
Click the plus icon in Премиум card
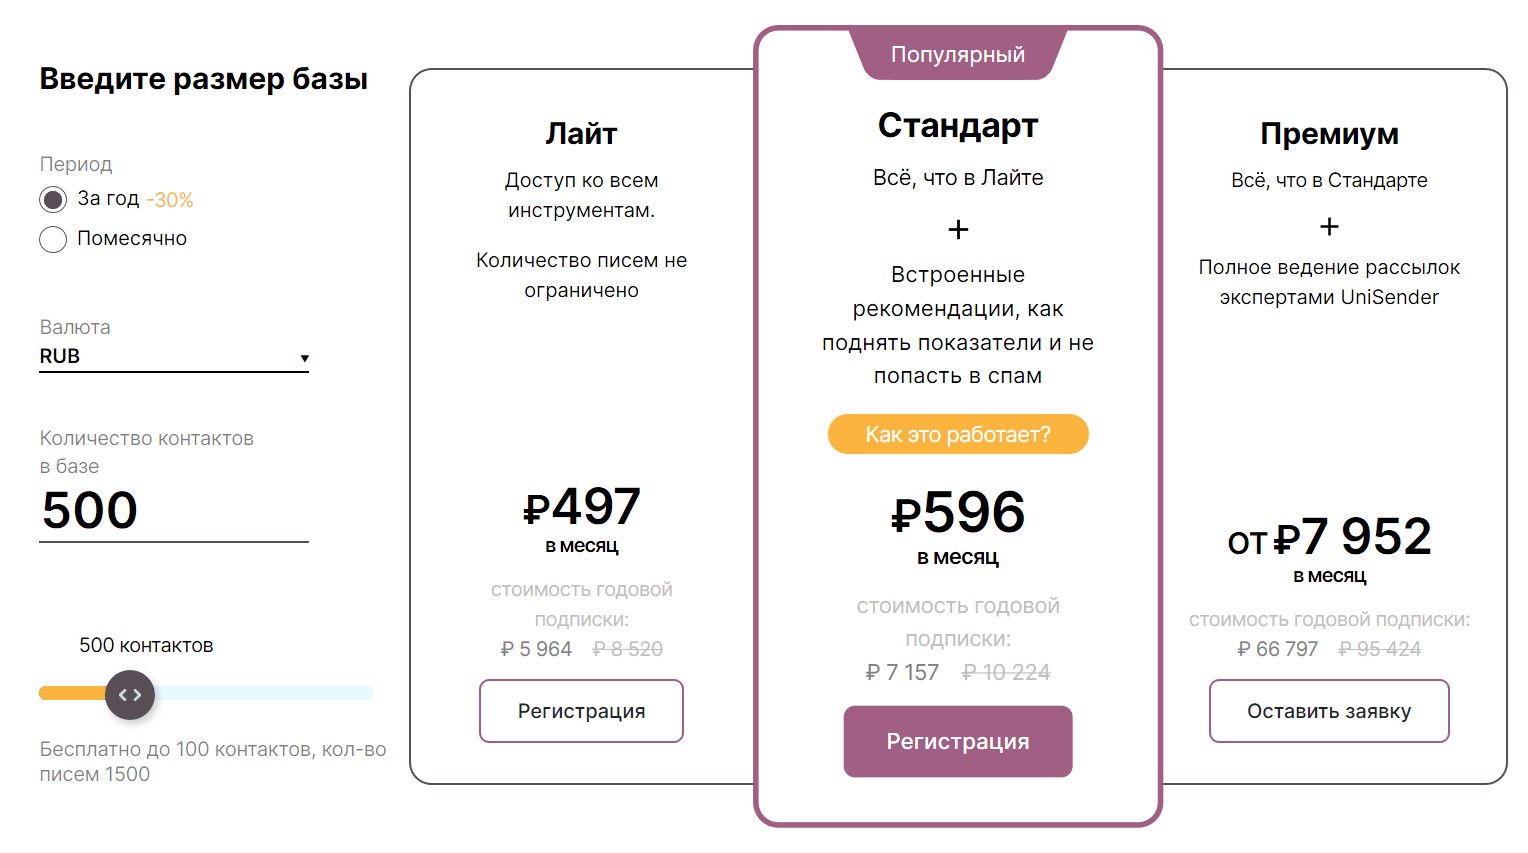point(1329,227)
